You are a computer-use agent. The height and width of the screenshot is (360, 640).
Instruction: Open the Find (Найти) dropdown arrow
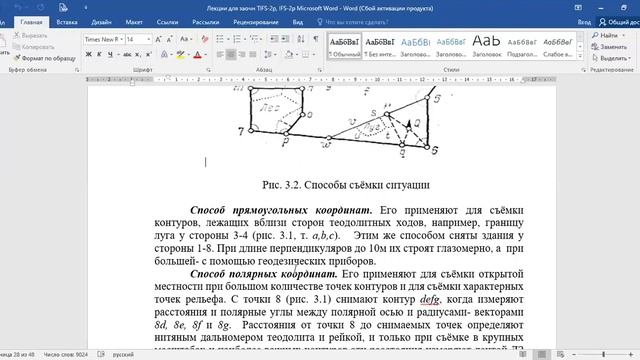(624, 36)
